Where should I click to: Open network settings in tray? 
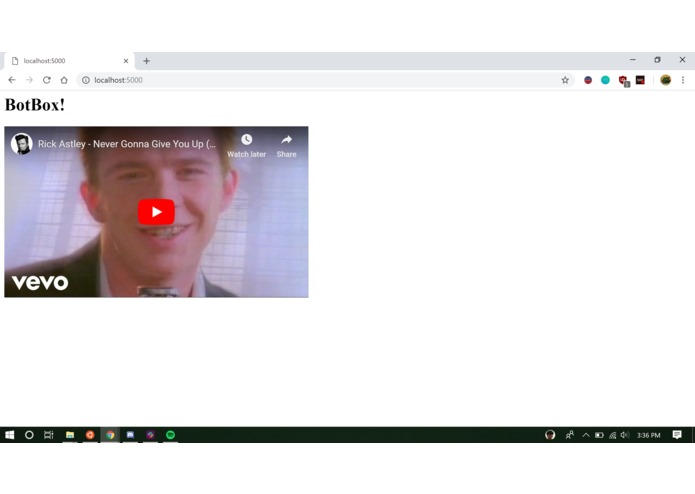(x=612, y=435)
